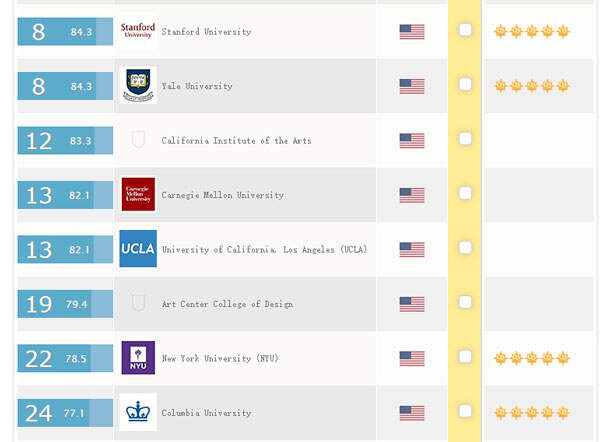This screenshot has width=600, height=442.
Task: Tick the checkbox for Columbia University
Action: point(465,411)
